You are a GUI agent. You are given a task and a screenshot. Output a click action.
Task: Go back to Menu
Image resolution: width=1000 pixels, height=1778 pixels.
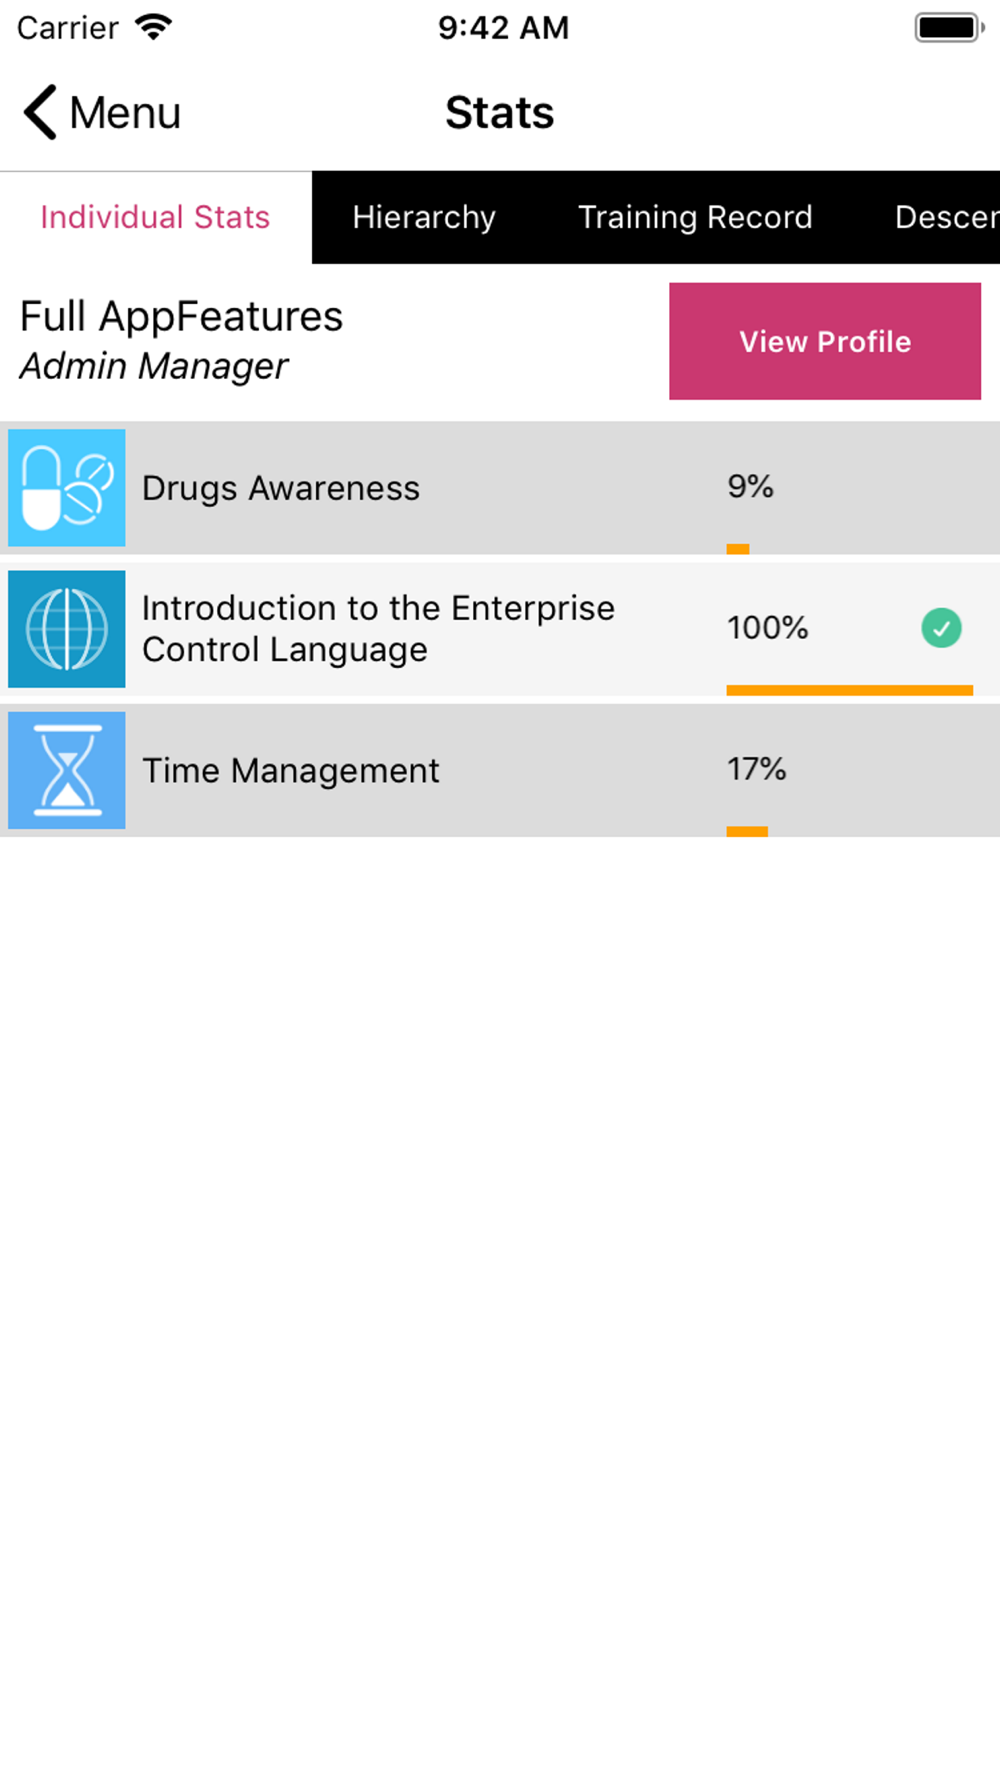pyautogui.click(x=102, y=112)
